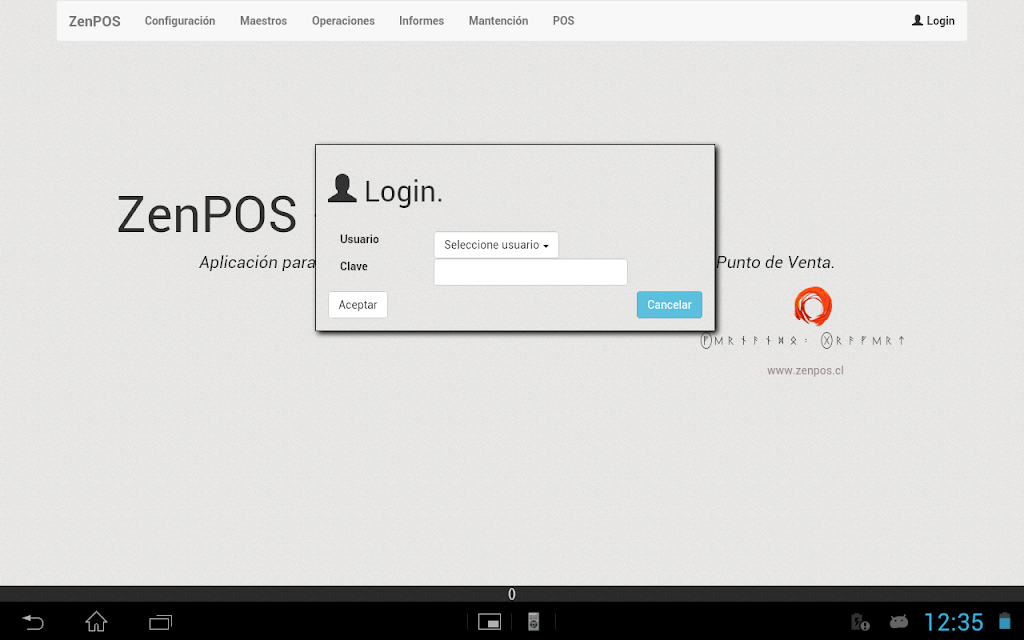Open the Configuración menu
Screen dimensions: 1024x640
[x=180, y=21]
